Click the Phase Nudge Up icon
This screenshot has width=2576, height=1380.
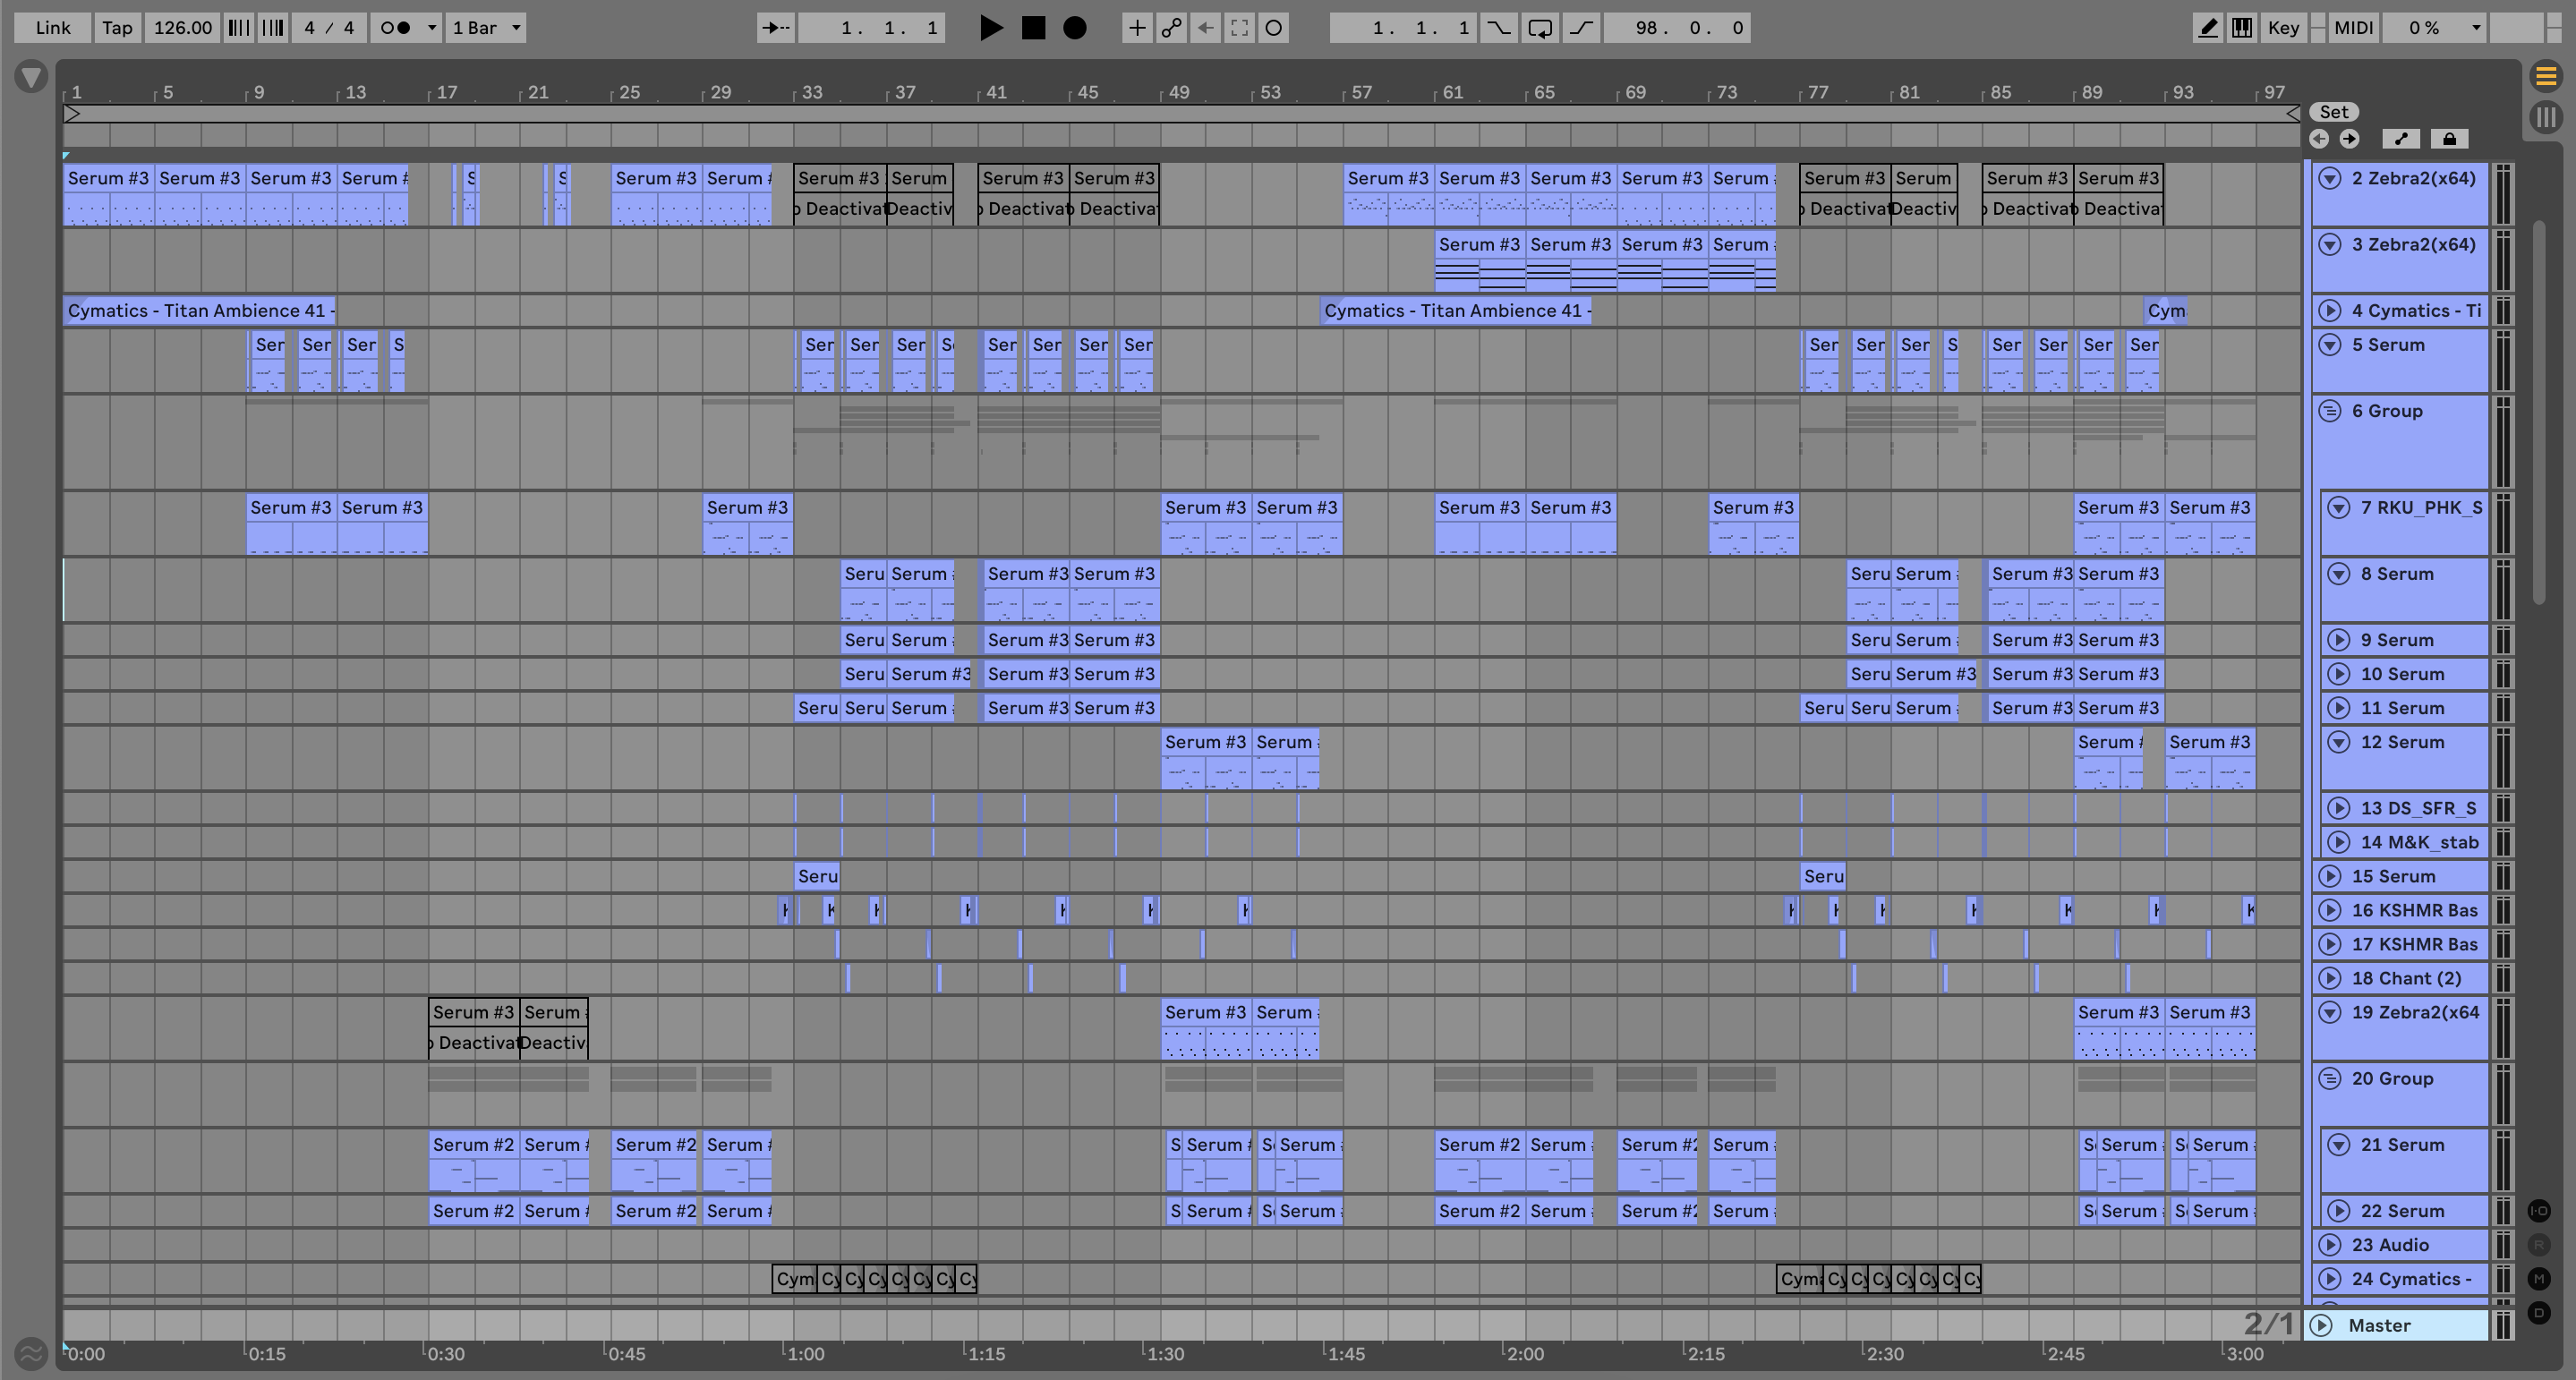pos(272,28)
